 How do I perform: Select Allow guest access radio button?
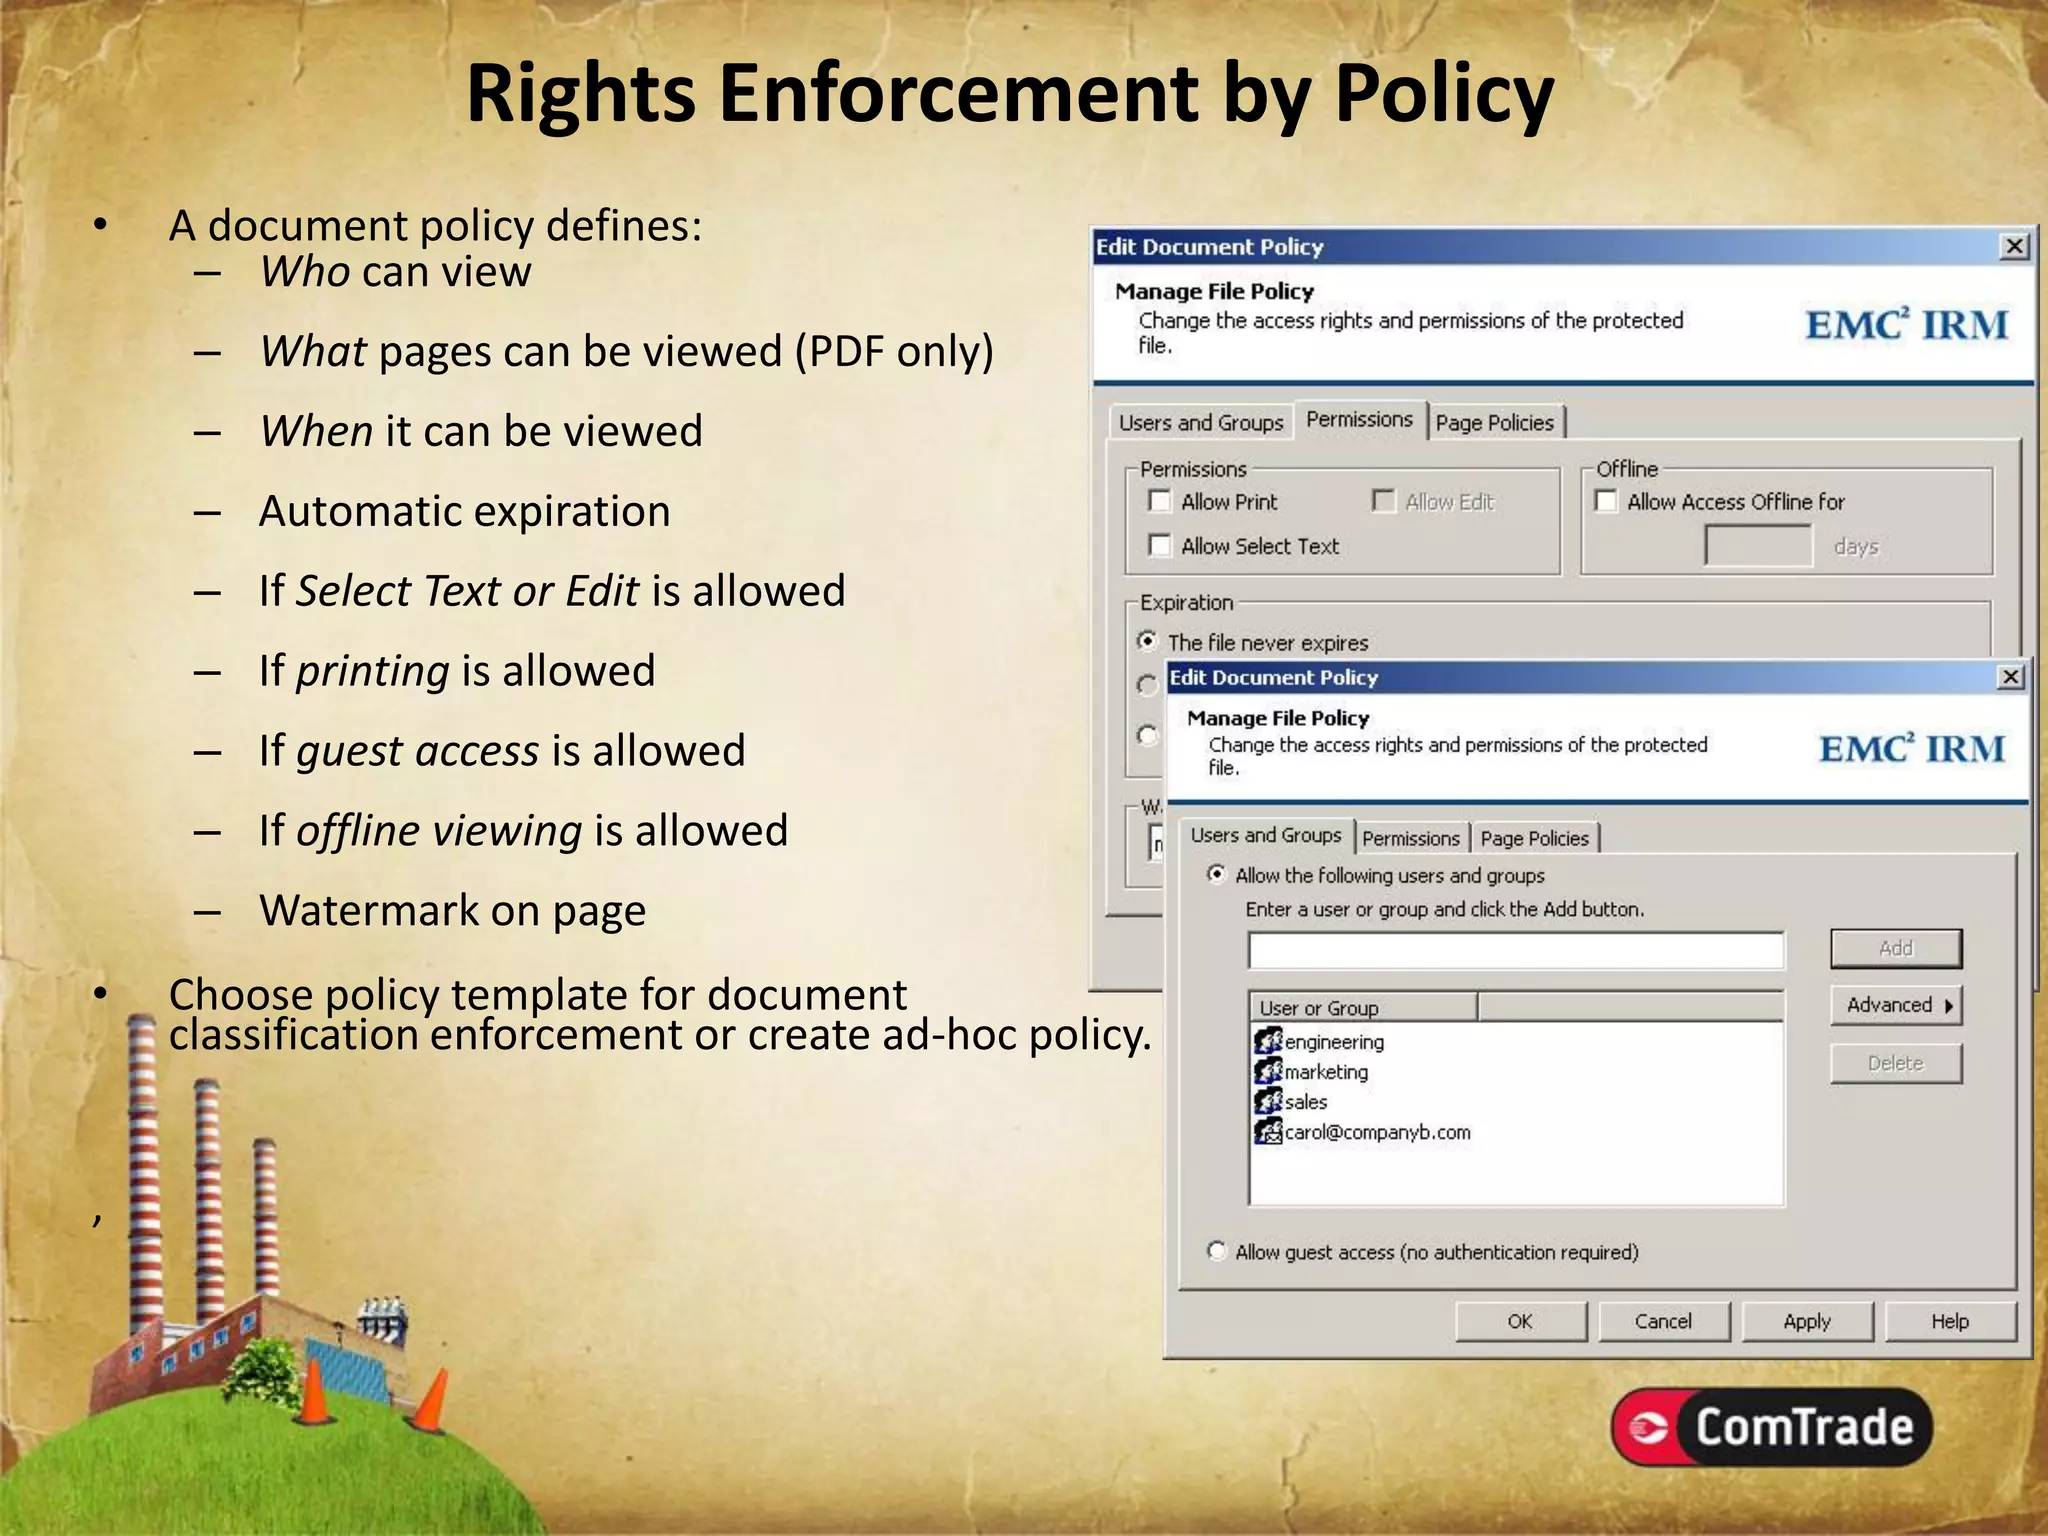[1216, 1251]
